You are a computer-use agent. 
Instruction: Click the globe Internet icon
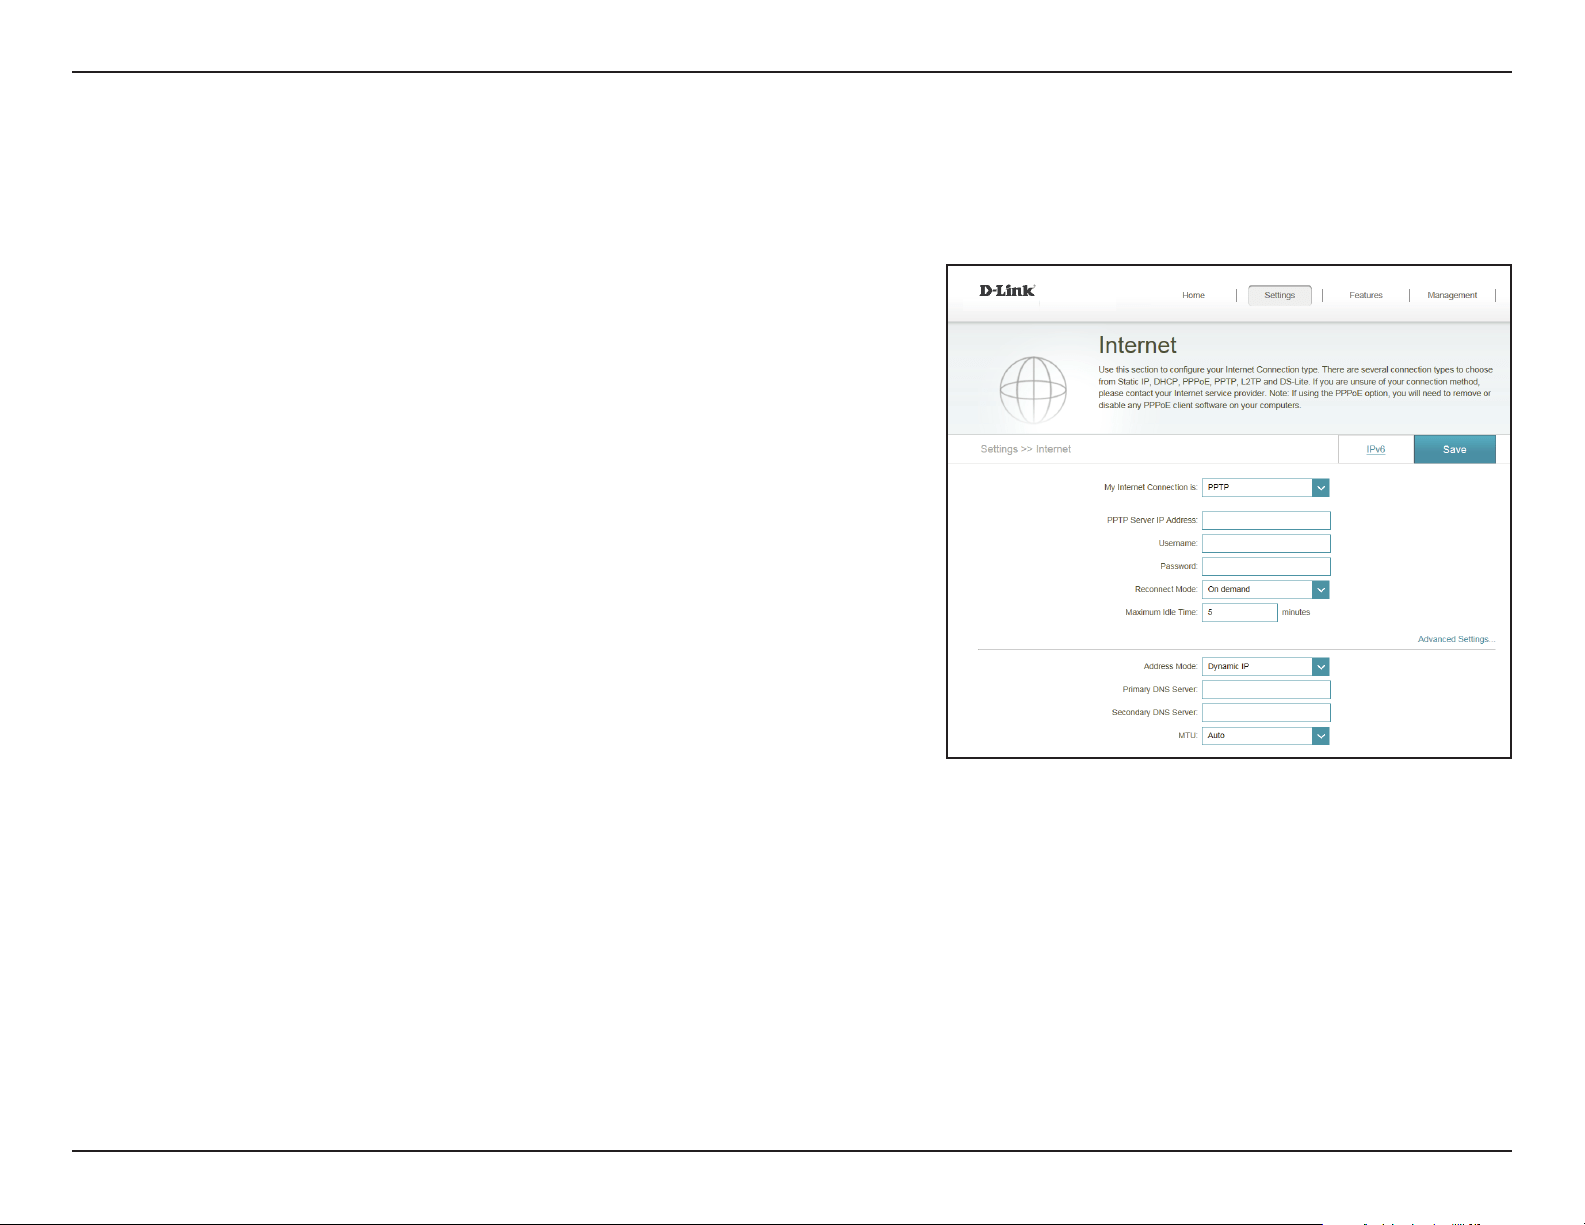click(x=1033, y=390)
